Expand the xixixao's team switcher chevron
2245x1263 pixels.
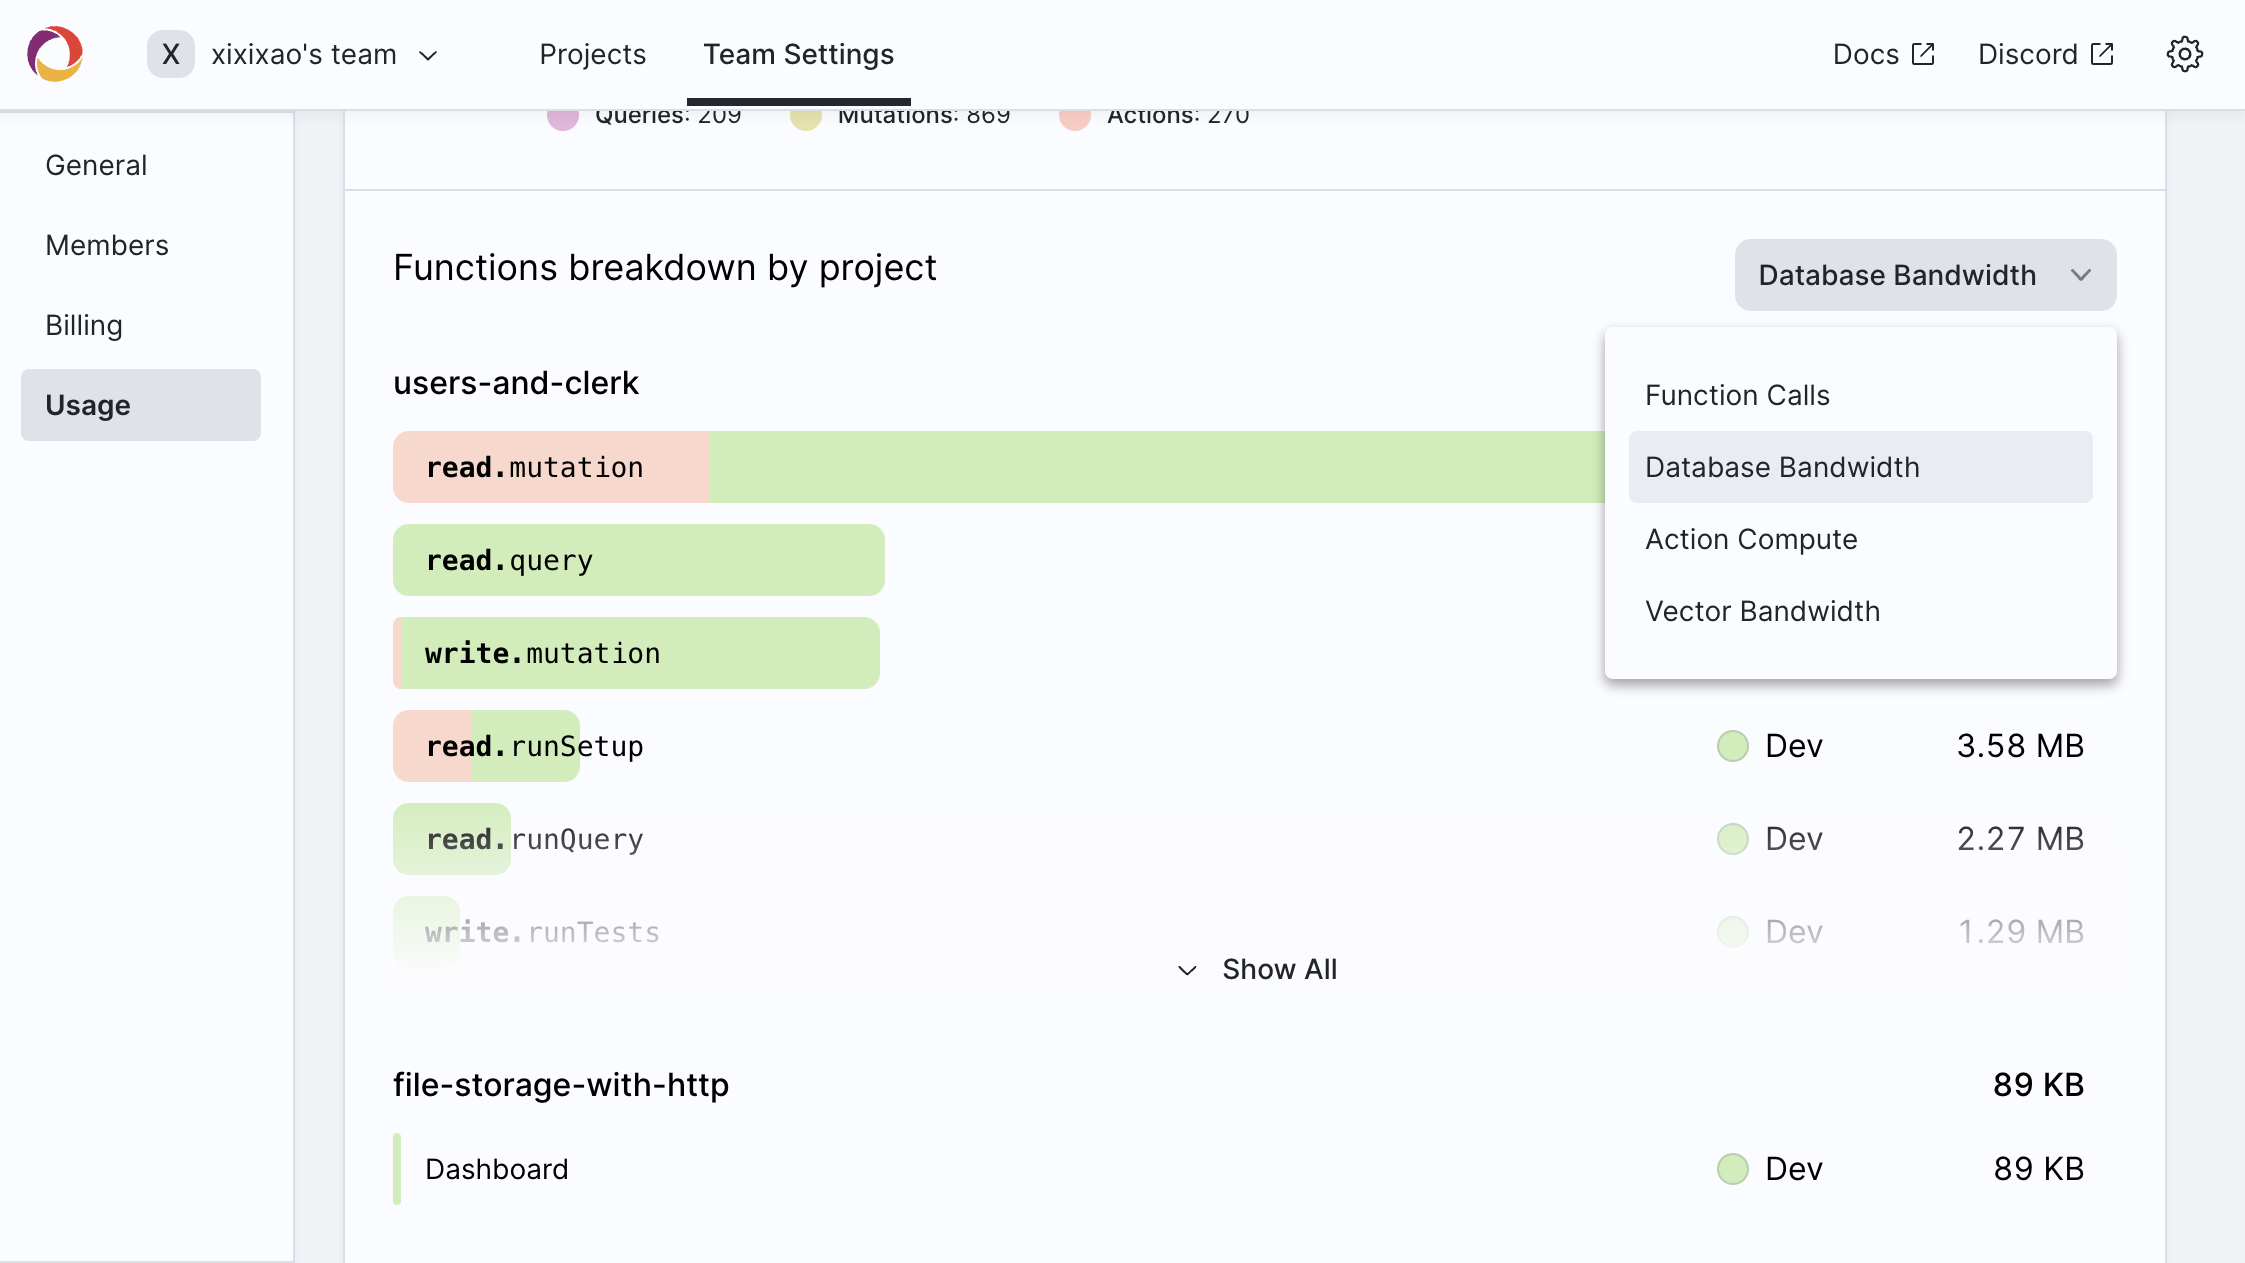(x=428, y=56)
